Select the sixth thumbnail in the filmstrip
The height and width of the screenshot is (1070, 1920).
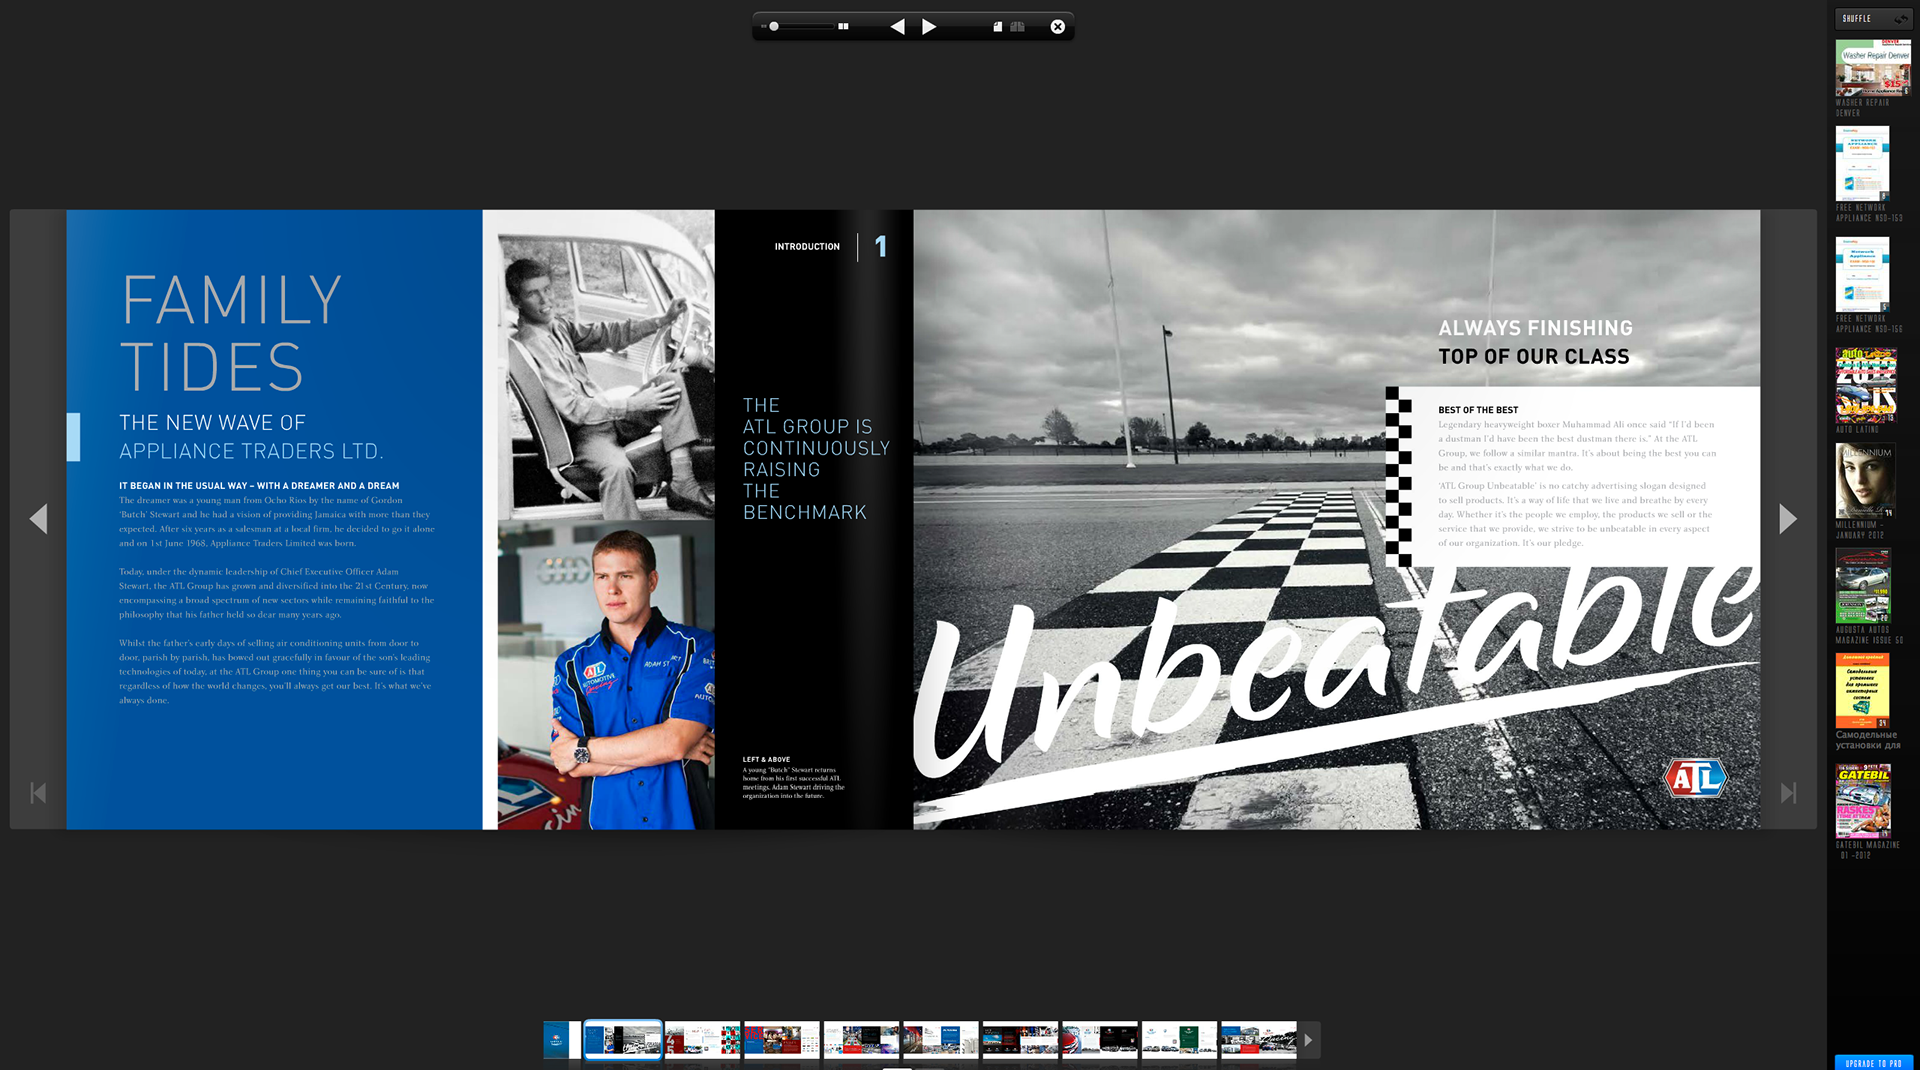pyautogui.click(x=940, y=1040)
